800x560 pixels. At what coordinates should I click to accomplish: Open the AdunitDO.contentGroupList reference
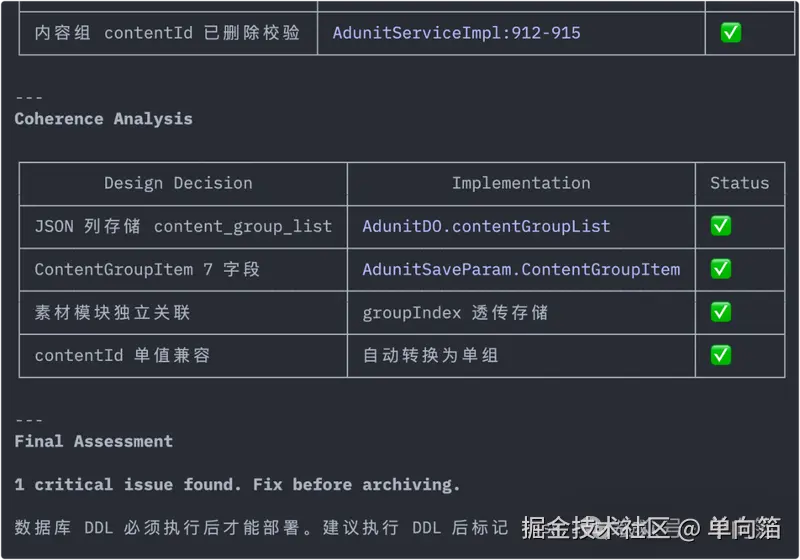(486, 226)
